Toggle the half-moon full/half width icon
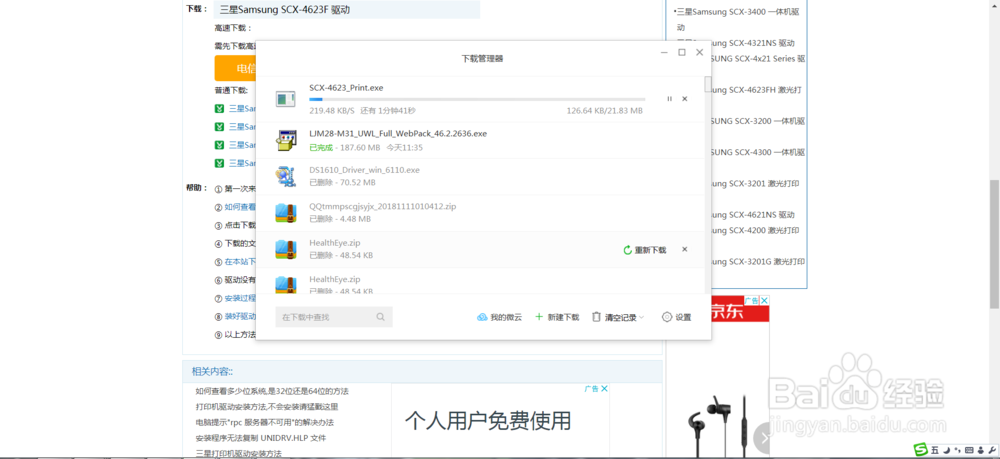This screenshot has height=459, width=1000. [946, 449]
